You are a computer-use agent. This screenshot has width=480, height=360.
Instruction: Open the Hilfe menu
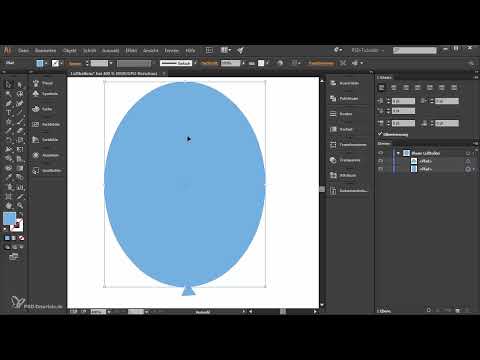[x=190, y=50]
